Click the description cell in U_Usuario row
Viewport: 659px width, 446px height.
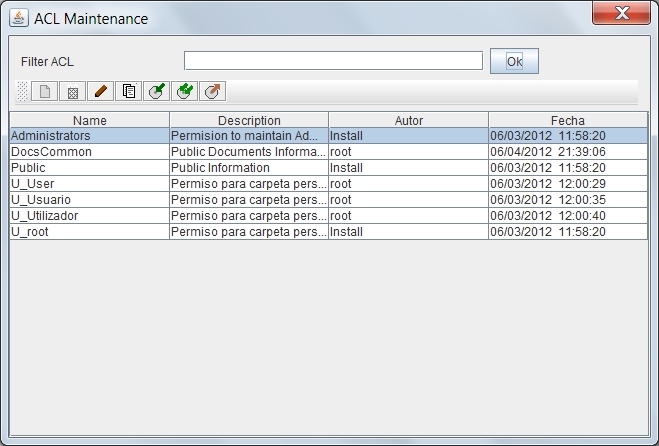pyautogui.click(x=249, y=200)
